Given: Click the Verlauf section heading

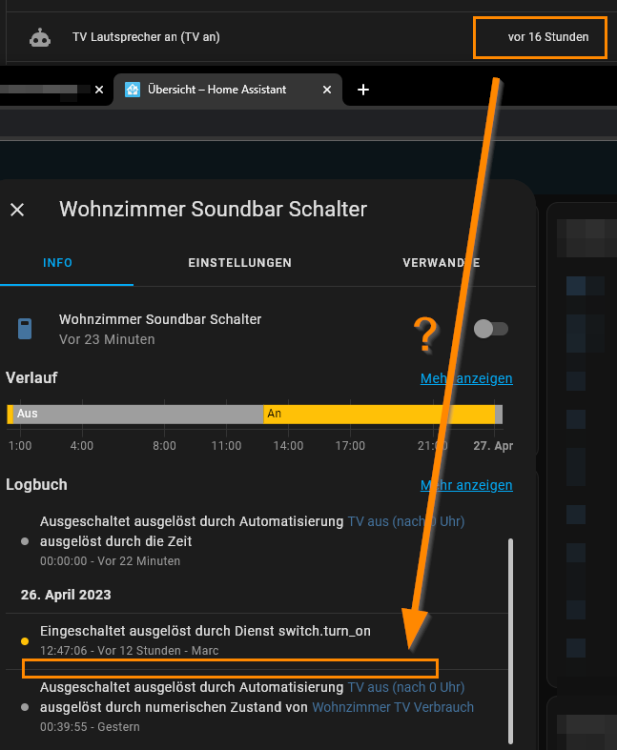Looking at the screenshot, I should tap(32, 377).
